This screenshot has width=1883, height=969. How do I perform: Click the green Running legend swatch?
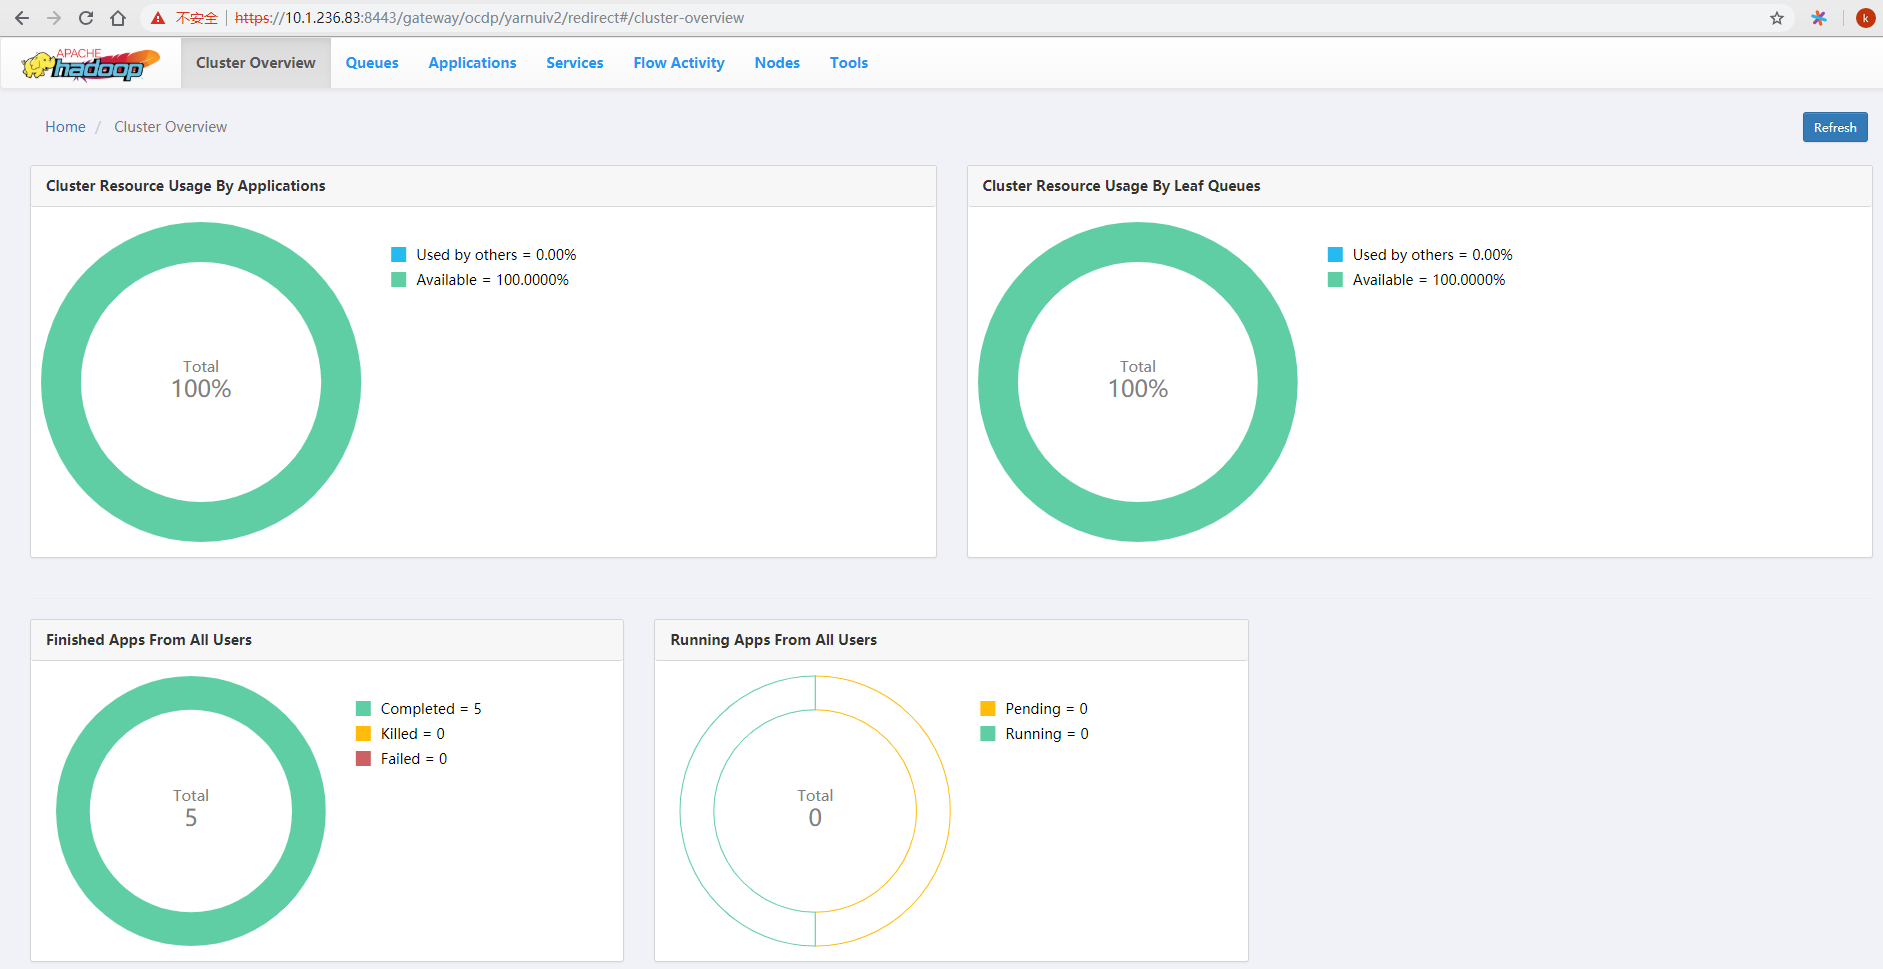click(988, 734)
